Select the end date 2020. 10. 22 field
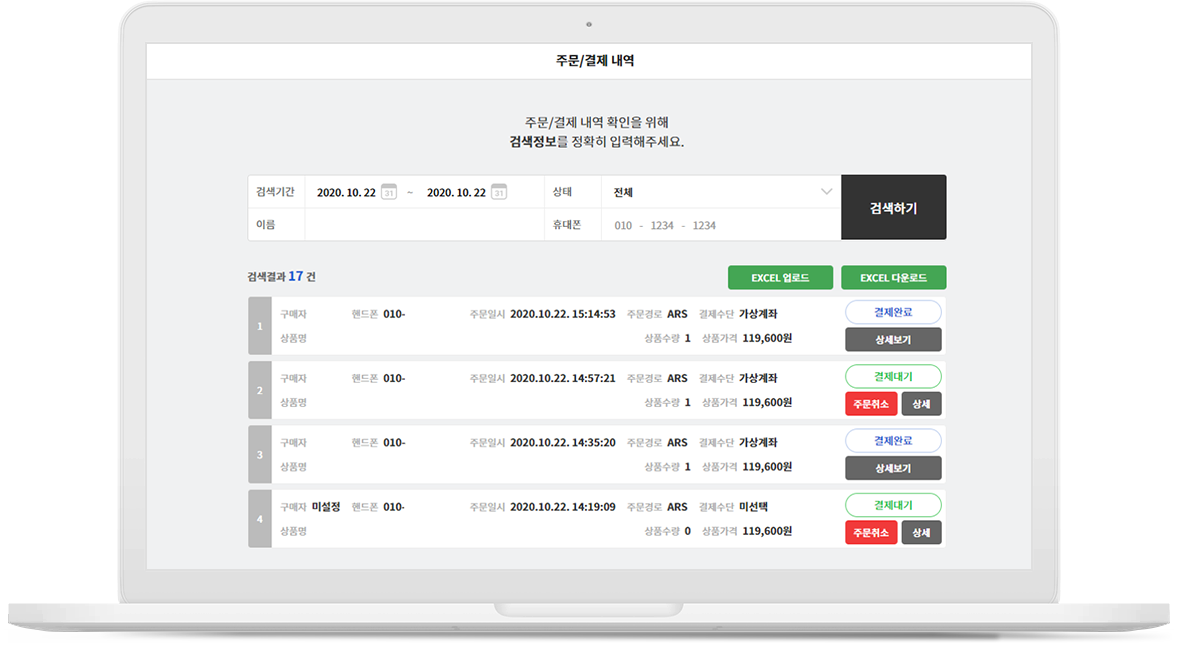This screenshot has height=650, width=1180. (456, 193)
